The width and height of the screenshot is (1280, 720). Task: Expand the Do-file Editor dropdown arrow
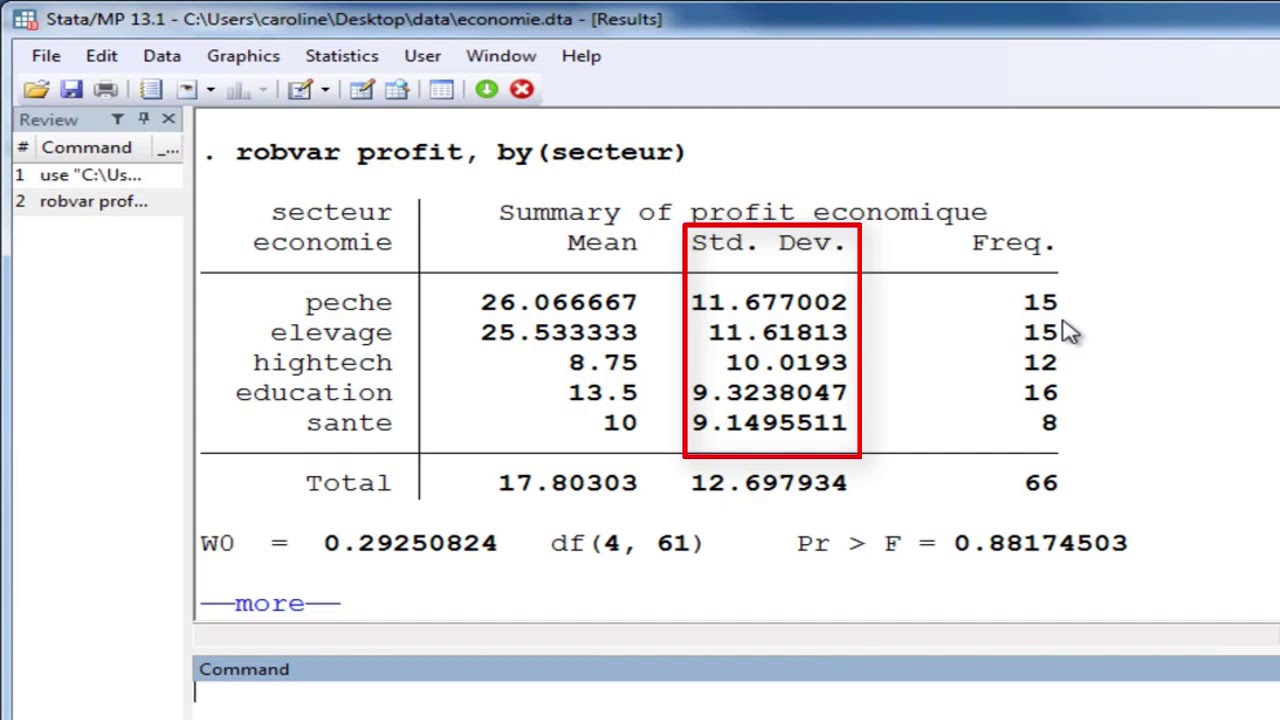[x=324, y=90]
